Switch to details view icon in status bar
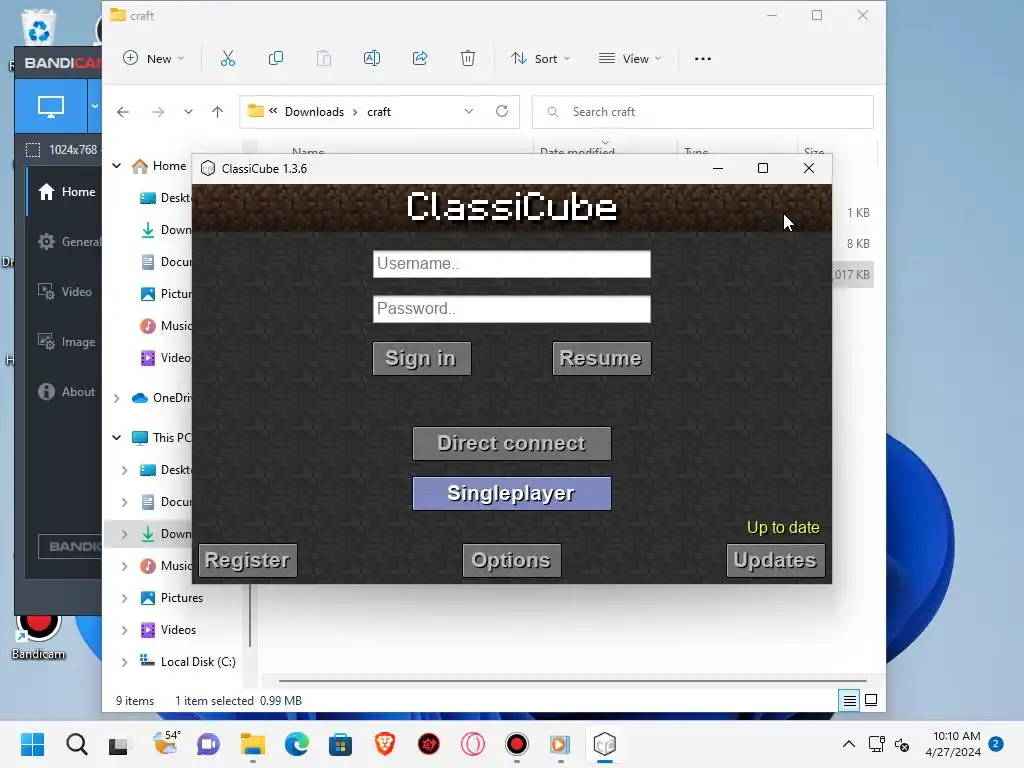Screen dimensions: 1024x768 850,701
